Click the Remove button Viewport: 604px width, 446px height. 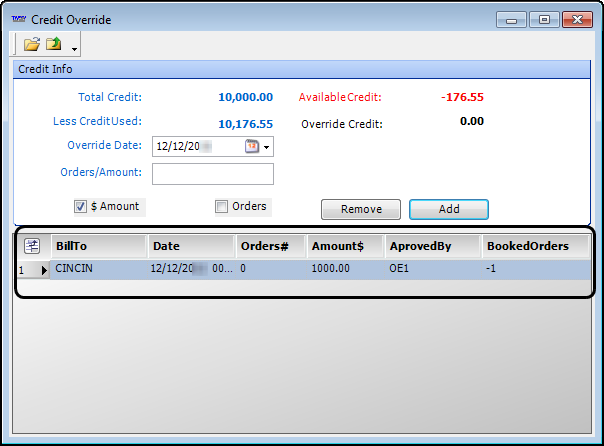361,209
